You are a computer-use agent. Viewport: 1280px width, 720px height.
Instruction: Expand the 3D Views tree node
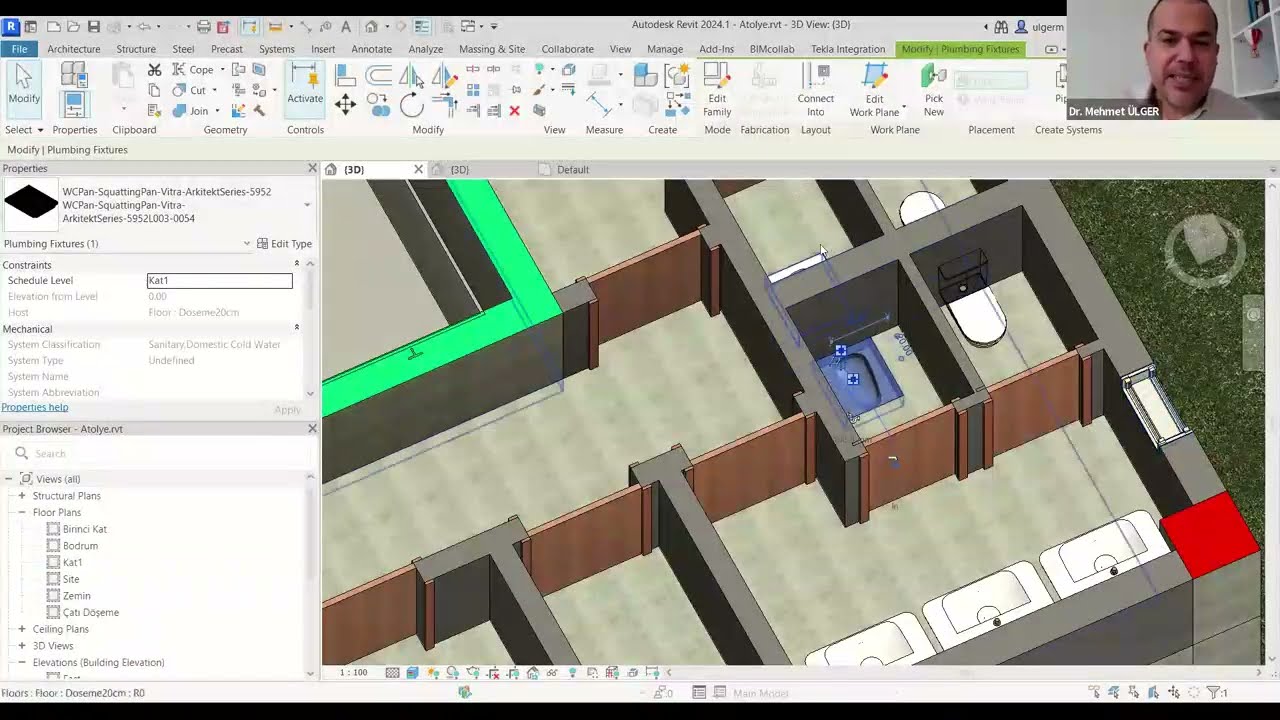pyautogui.click(x=22, y=646)
